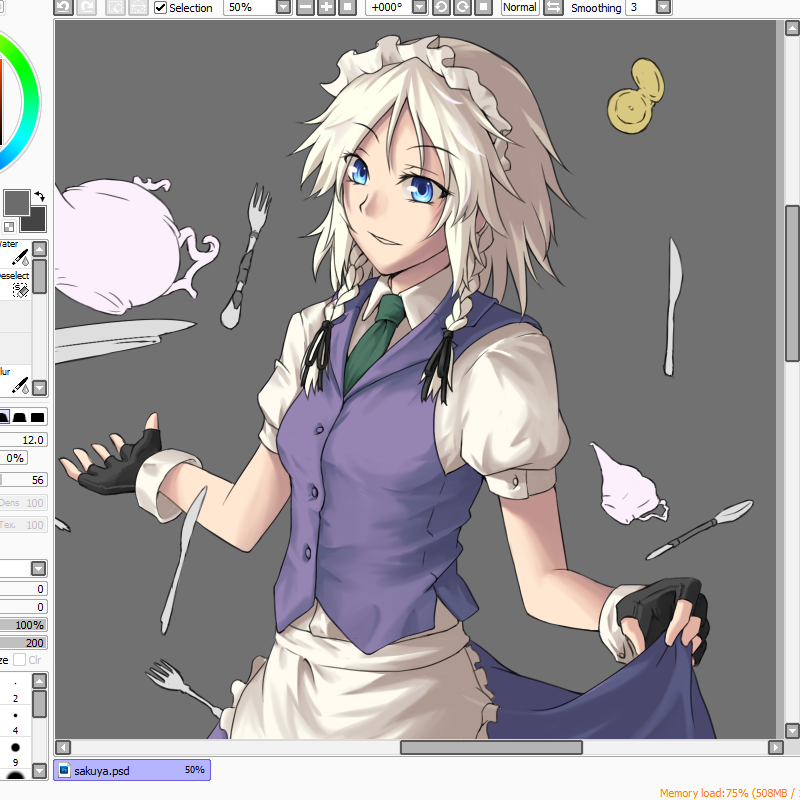Viewport: 800px width, 800px height.
Task: Swap foreground and background colors arrow
Action: point(40,196)
